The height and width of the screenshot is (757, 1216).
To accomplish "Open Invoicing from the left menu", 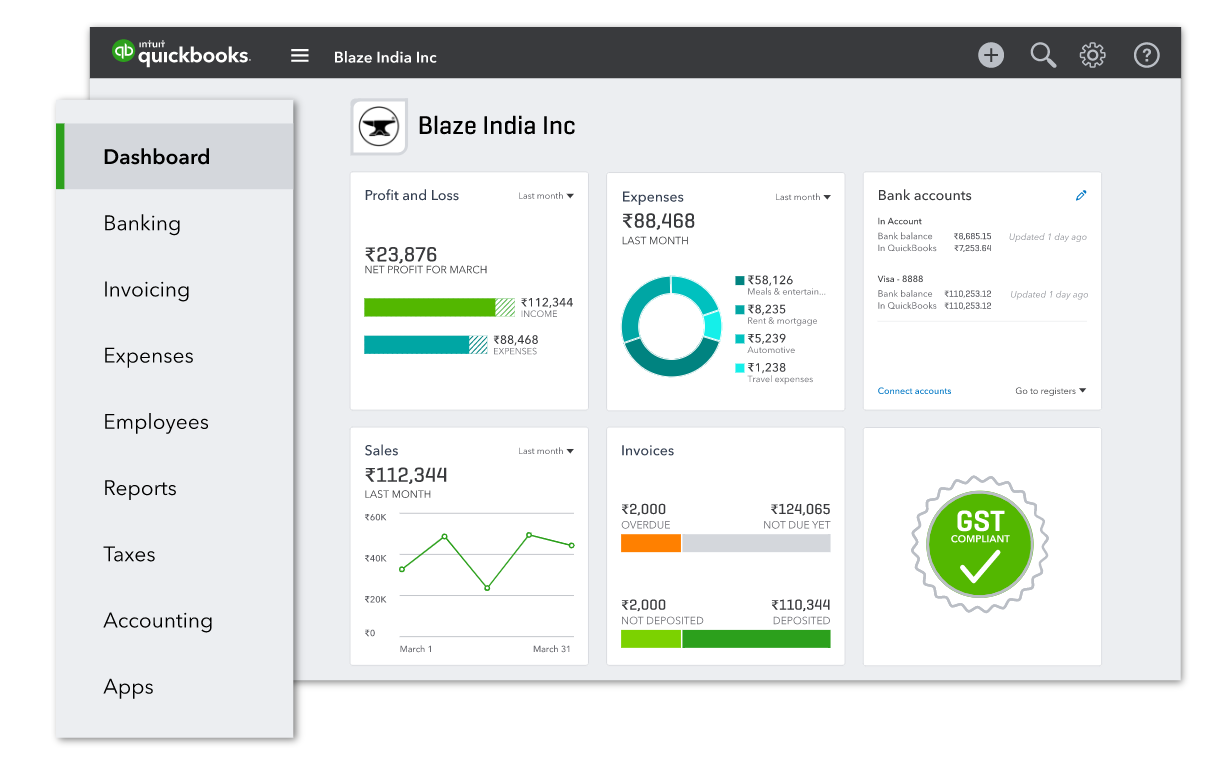I will (146, 290).
